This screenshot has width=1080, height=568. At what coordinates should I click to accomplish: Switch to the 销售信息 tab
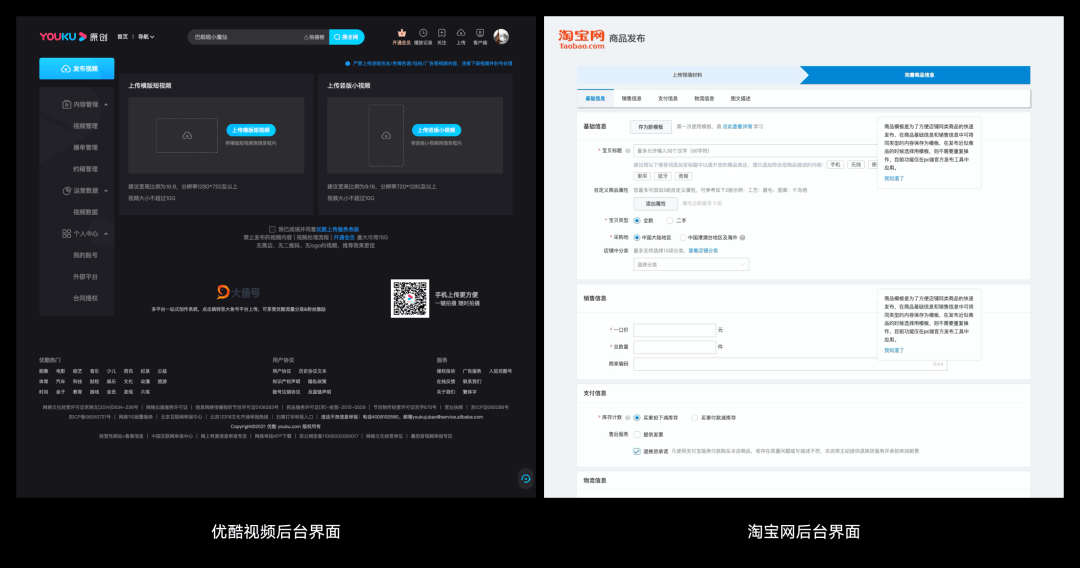(x=632, y=98)
